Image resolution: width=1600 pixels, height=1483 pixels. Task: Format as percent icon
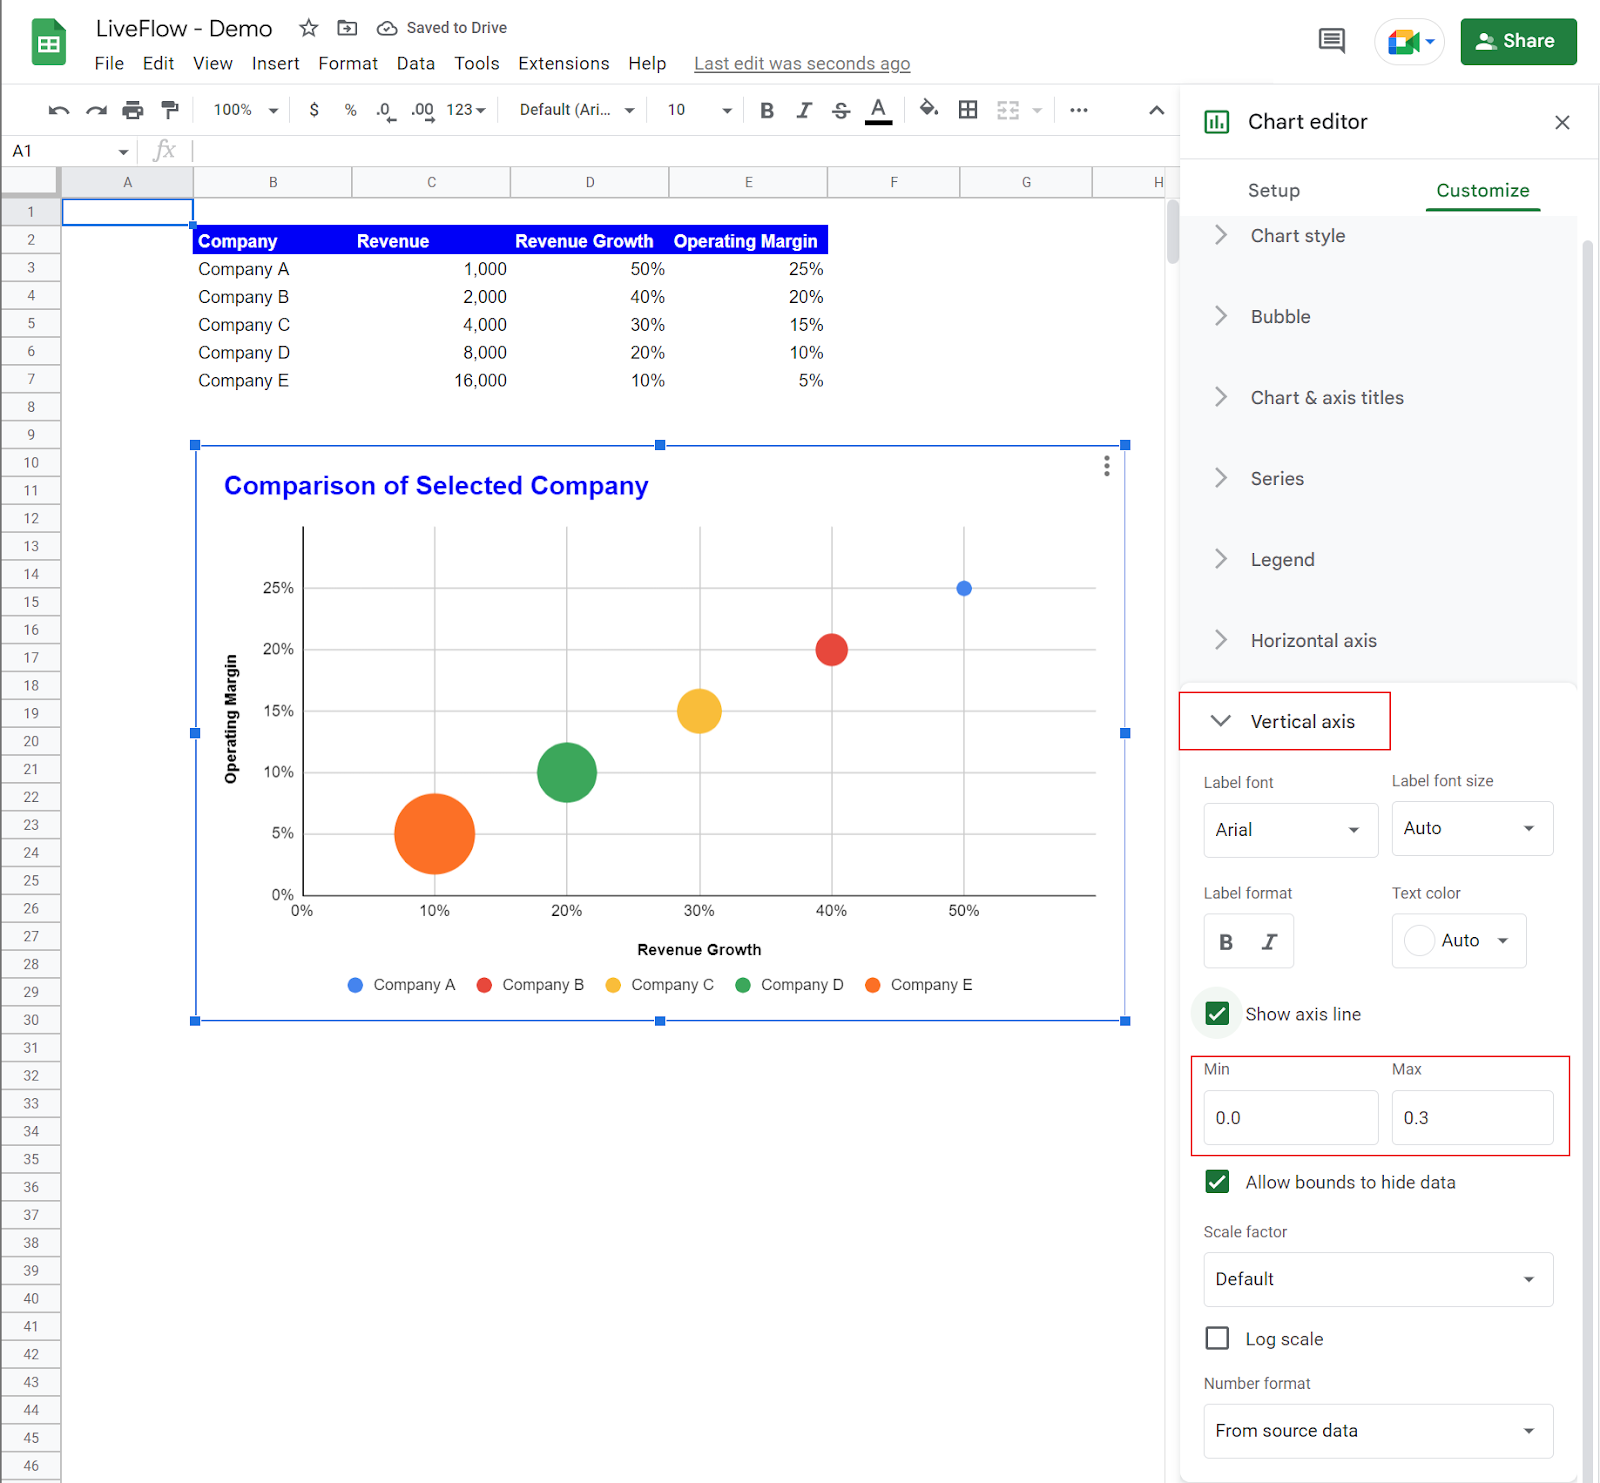coord(350,110)
